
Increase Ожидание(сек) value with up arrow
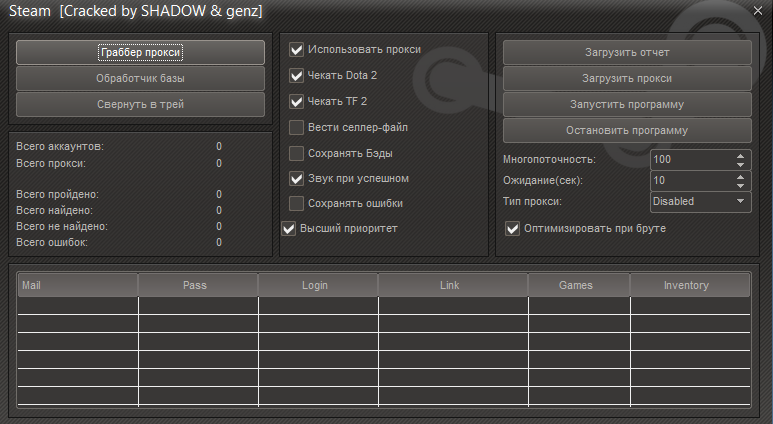[740, 177]
